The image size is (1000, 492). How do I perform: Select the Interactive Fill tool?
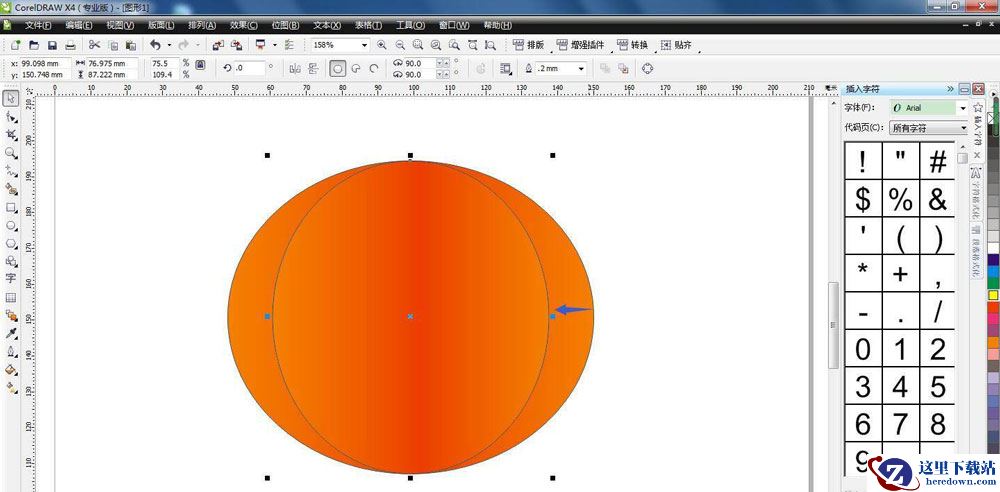(x=11, y=387)
